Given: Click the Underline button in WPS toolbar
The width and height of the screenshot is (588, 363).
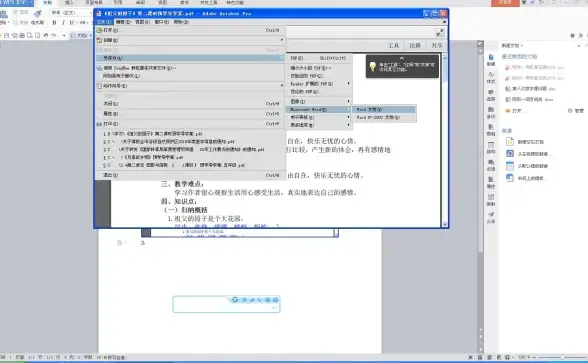Looking at the screenshot, I should point(71,22).
